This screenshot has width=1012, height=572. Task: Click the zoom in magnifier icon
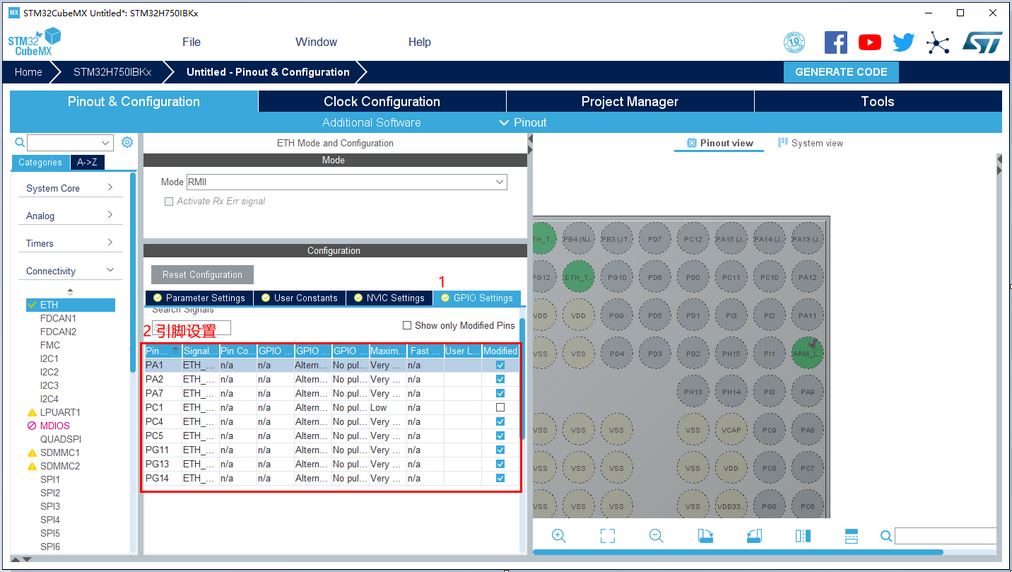[x=559, y=536]
